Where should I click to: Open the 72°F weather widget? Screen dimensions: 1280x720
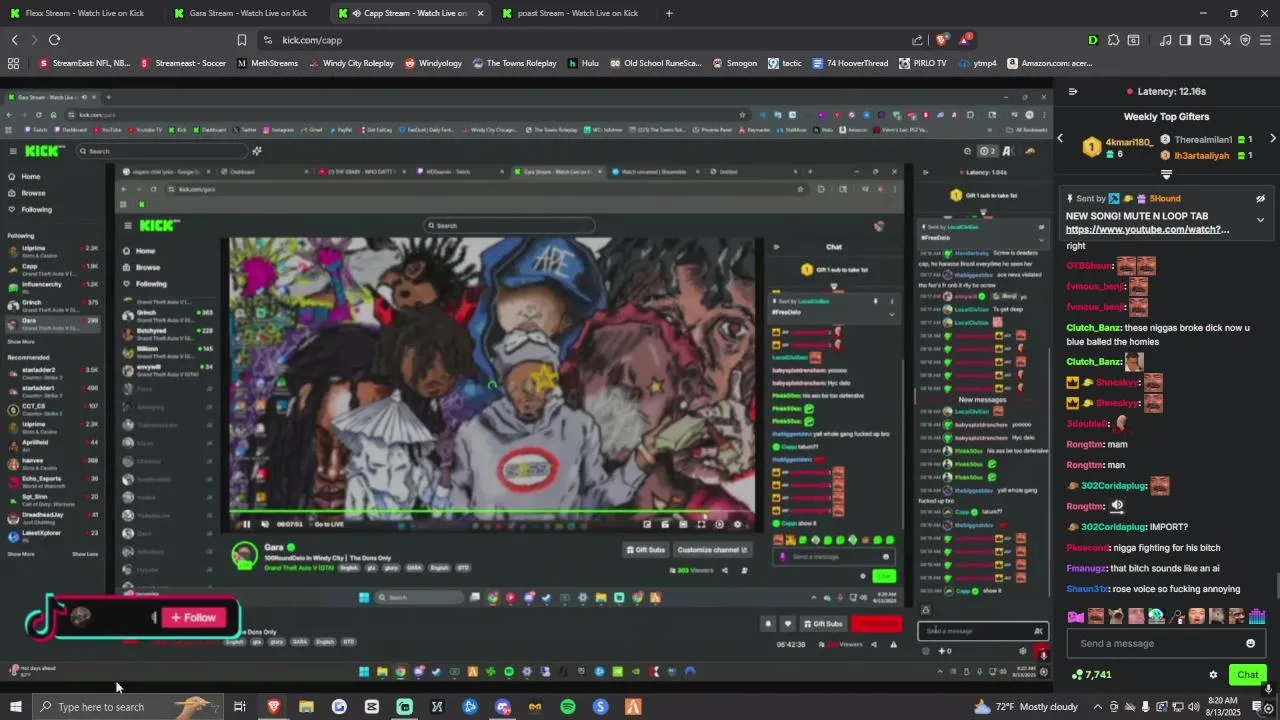point(1026,707)
